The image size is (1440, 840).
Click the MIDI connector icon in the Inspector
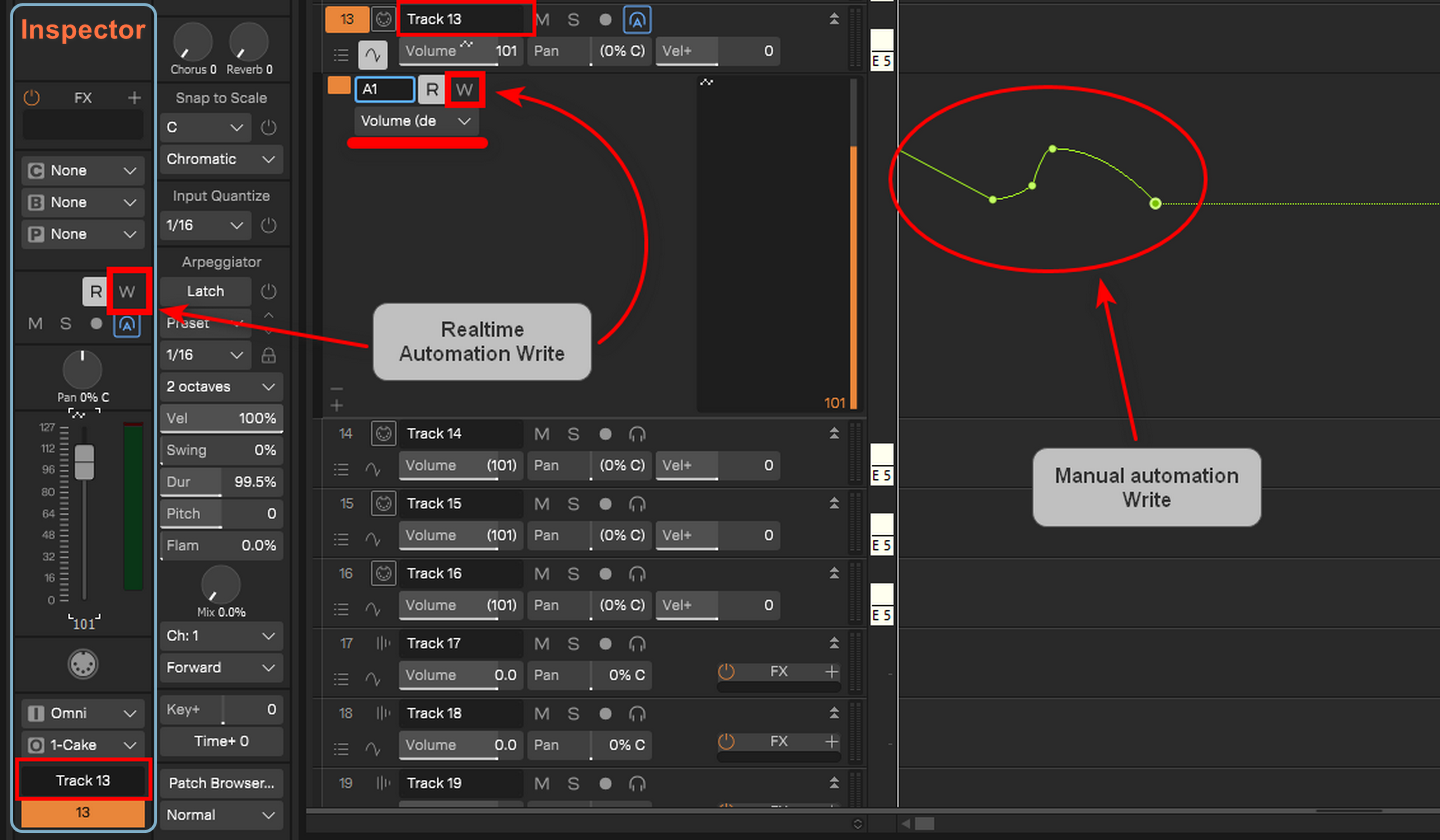pos(83,664)
